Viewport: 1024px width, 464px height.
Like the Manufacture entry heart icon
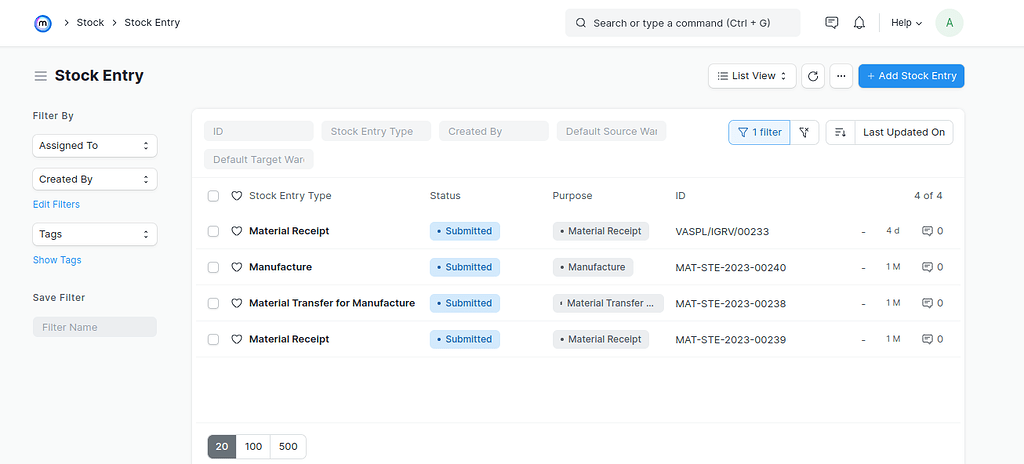237,267
